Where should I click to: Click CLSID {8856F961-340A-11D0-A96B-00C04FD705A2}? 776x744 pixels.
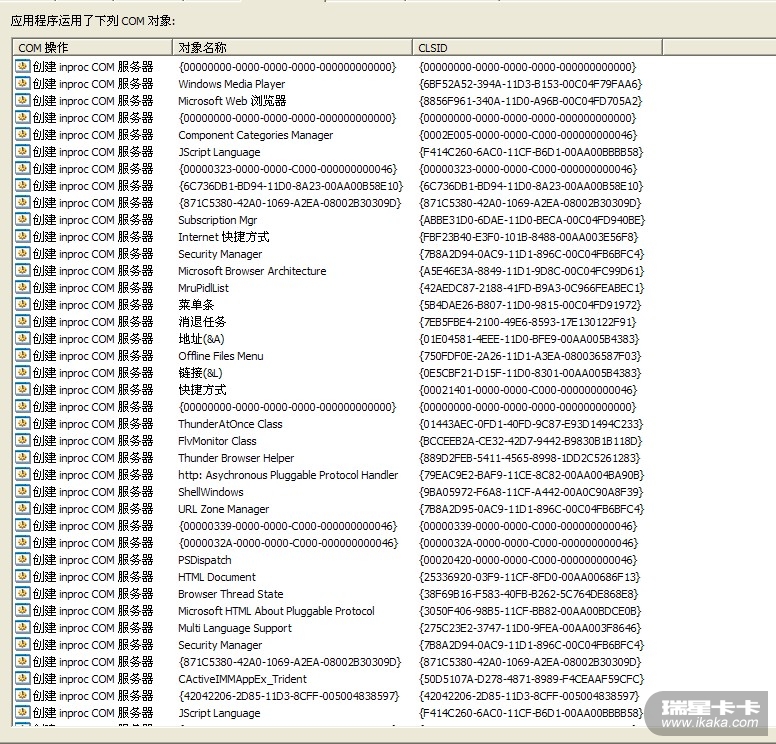pyautogui.click(x=531, y=101)
